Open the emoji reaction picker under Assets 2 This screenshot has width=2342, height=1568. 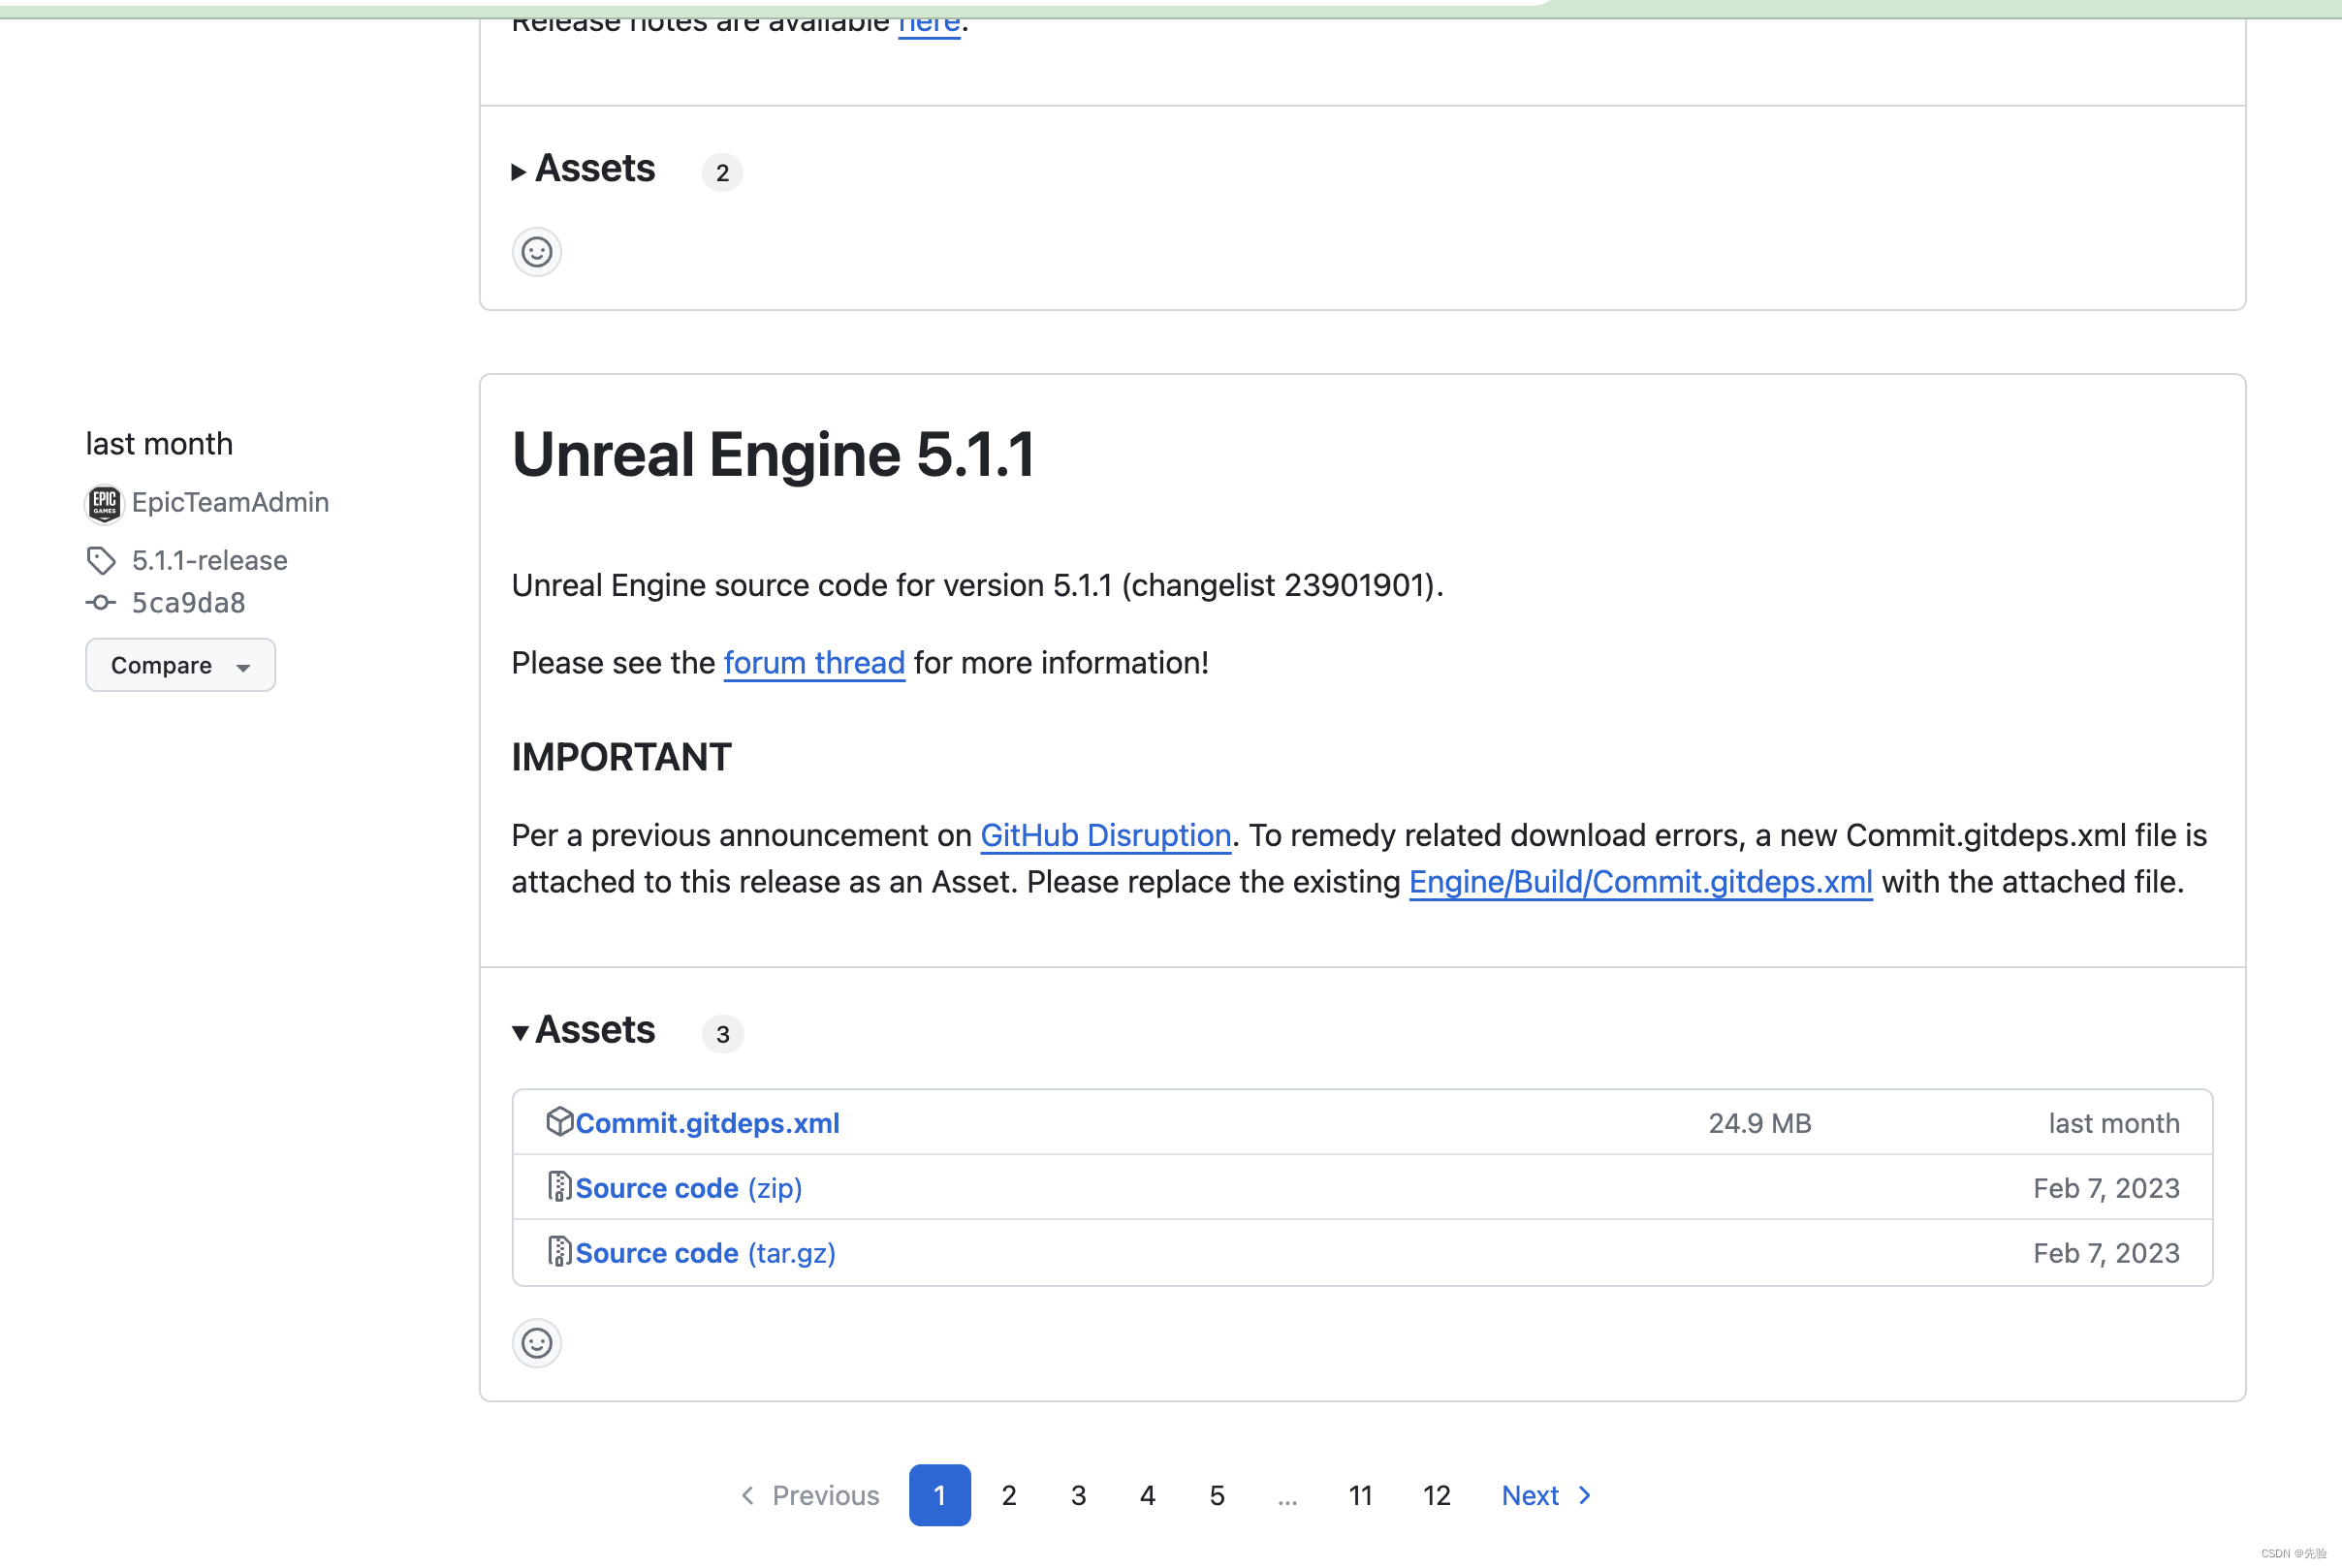click(536, 251)
